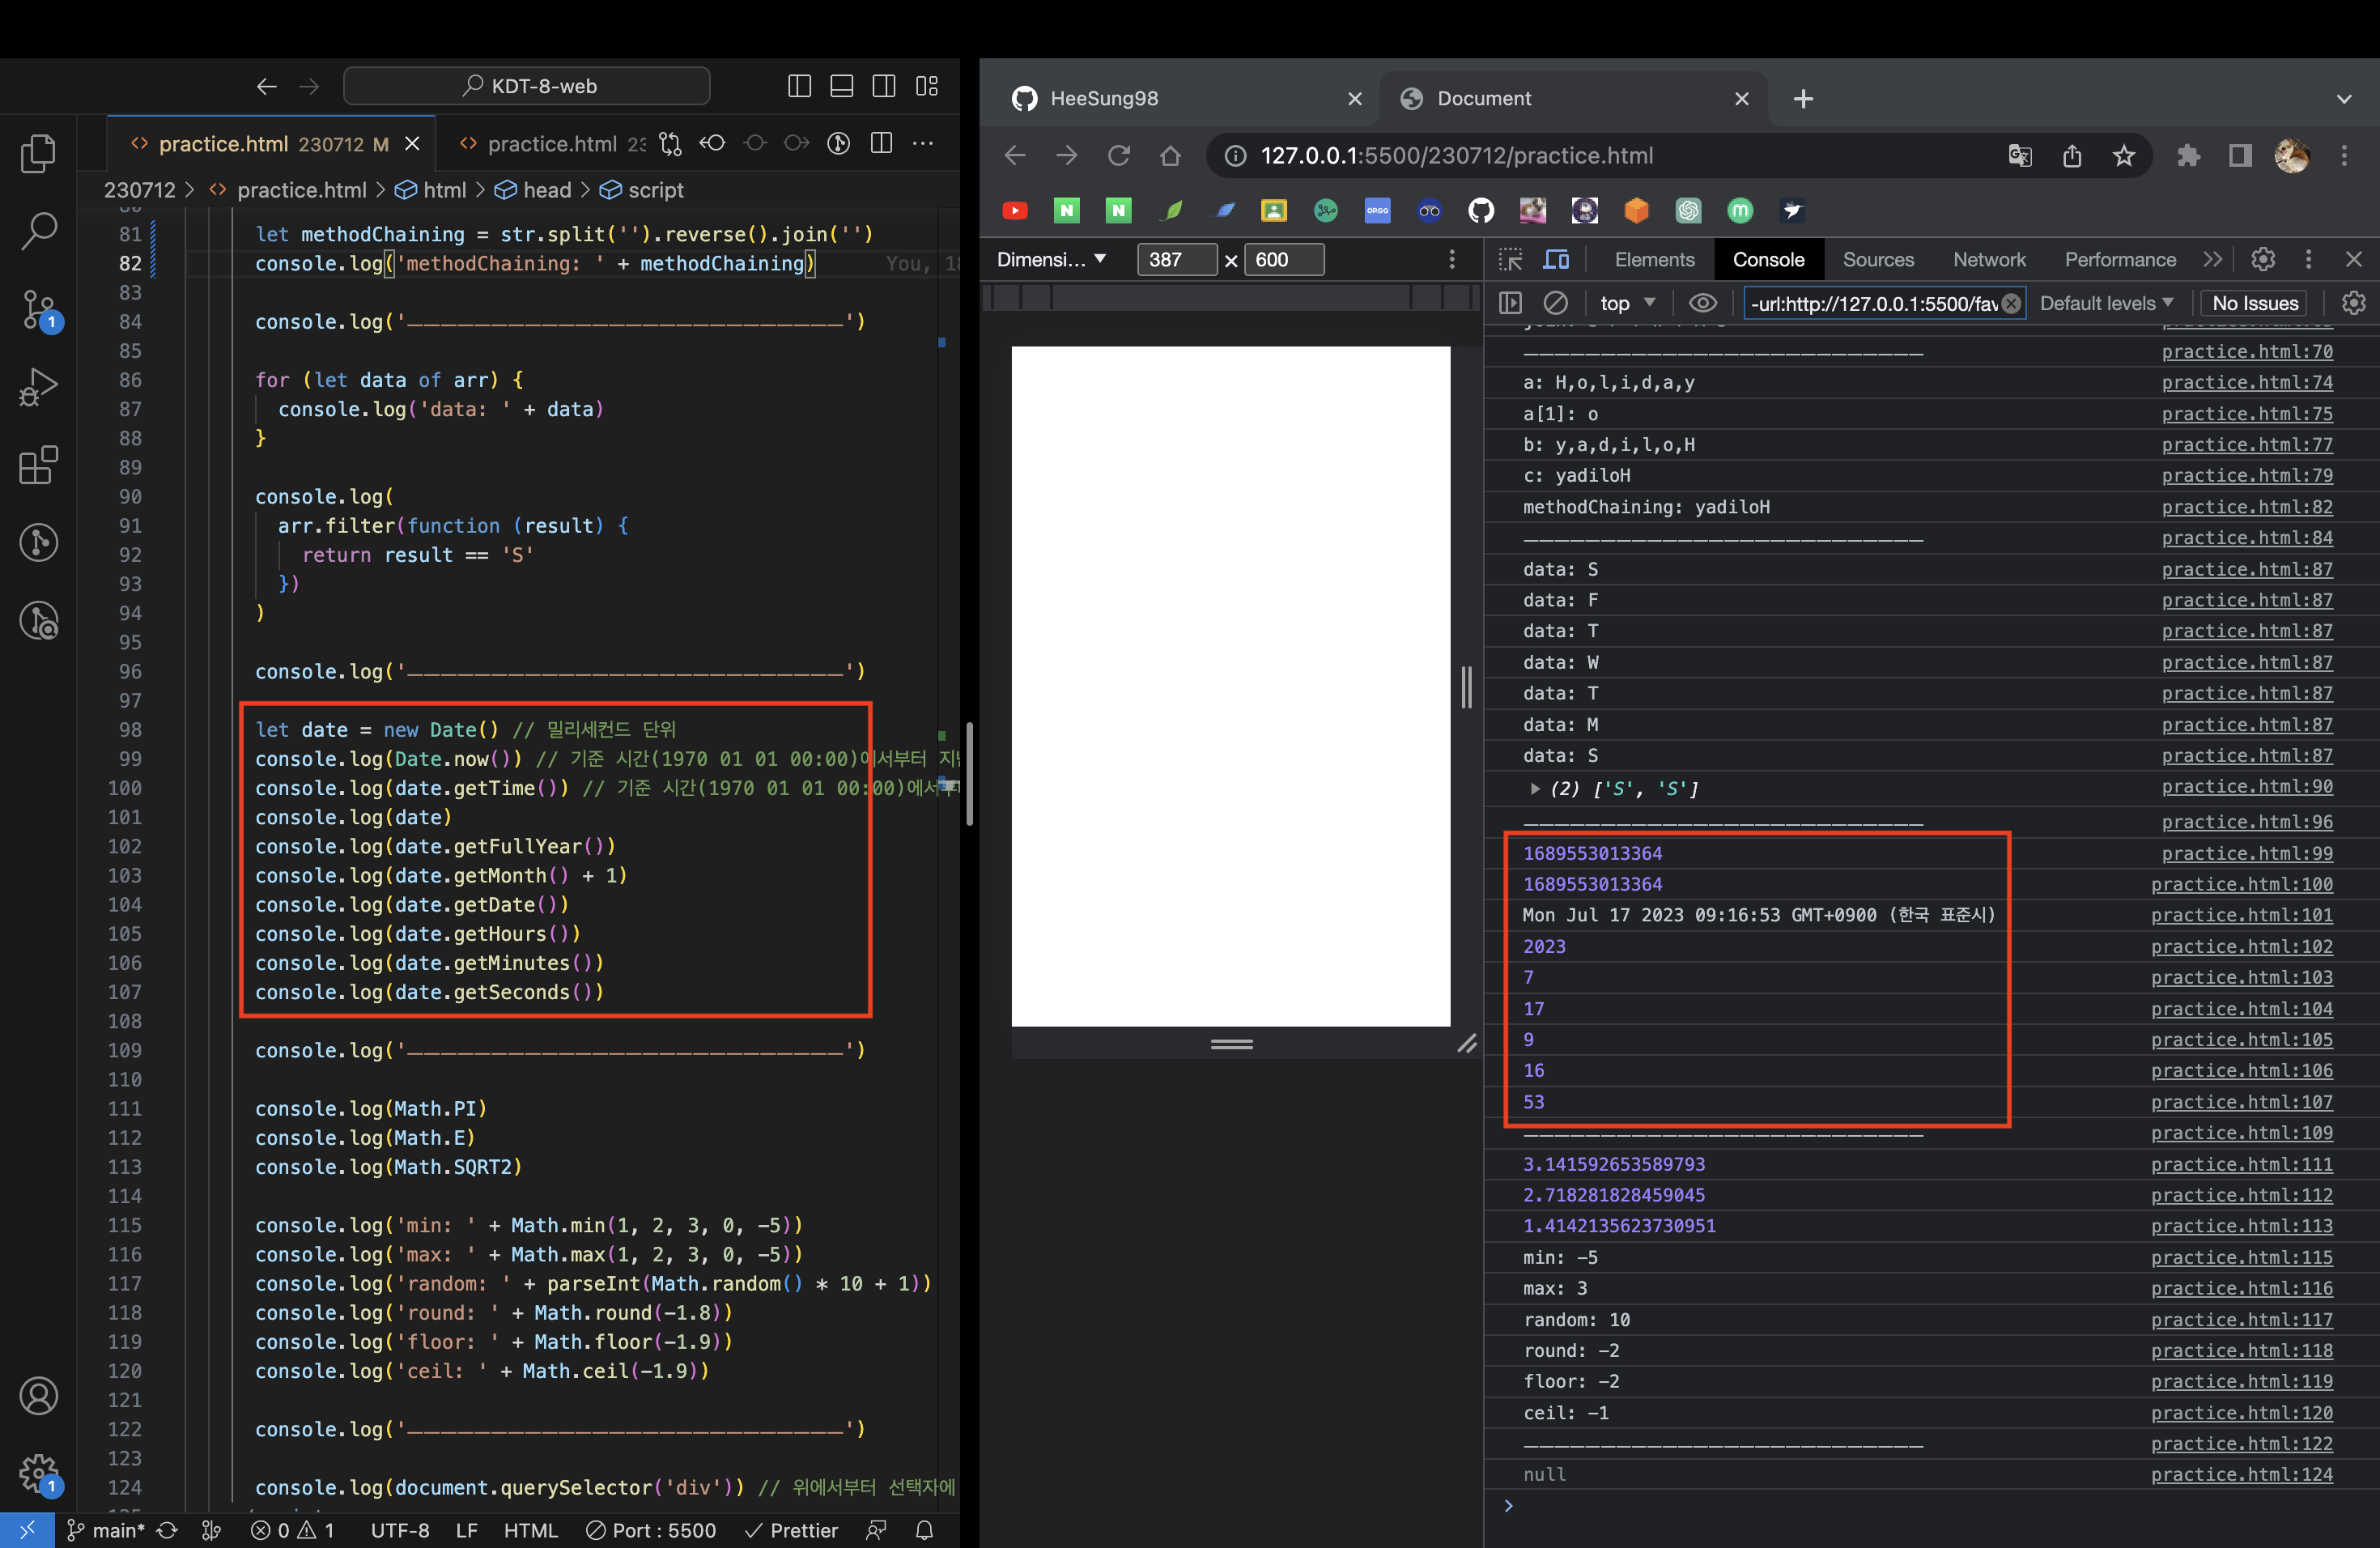Image resolution: width=2380 pixels, height=1548 pixels.
Task: Click the address bar URL 127.0.0.1:5500
Action: [x=1456, y=155]
